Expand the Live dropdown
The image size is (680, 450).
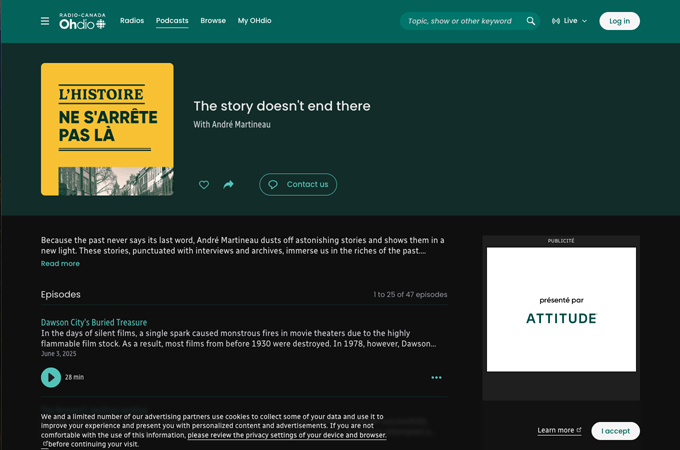(x=569, y=21)
